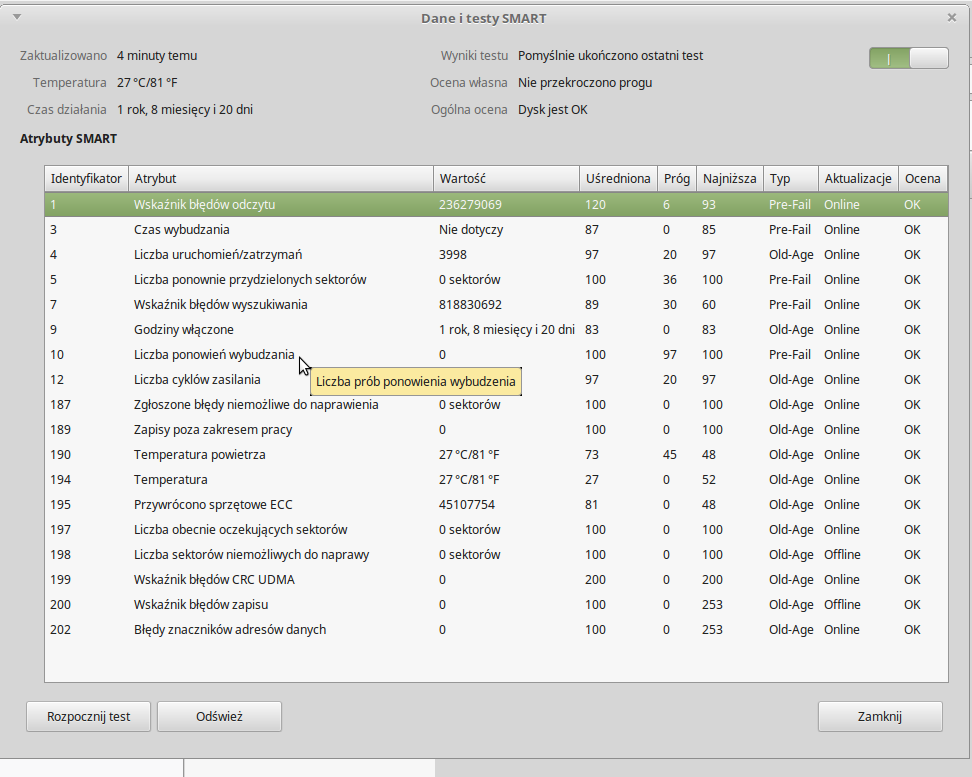The width and height of the screenshot is (972, 777).
Task: Click the Offline cell in row 200
Action: coord(842,605)
